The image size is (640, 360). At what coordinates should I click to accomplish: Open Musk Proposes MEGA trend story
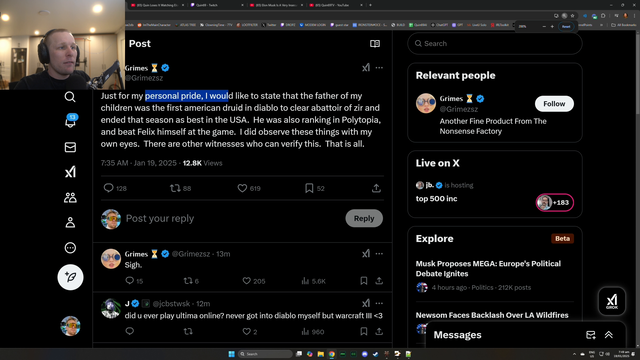point(488,269)
